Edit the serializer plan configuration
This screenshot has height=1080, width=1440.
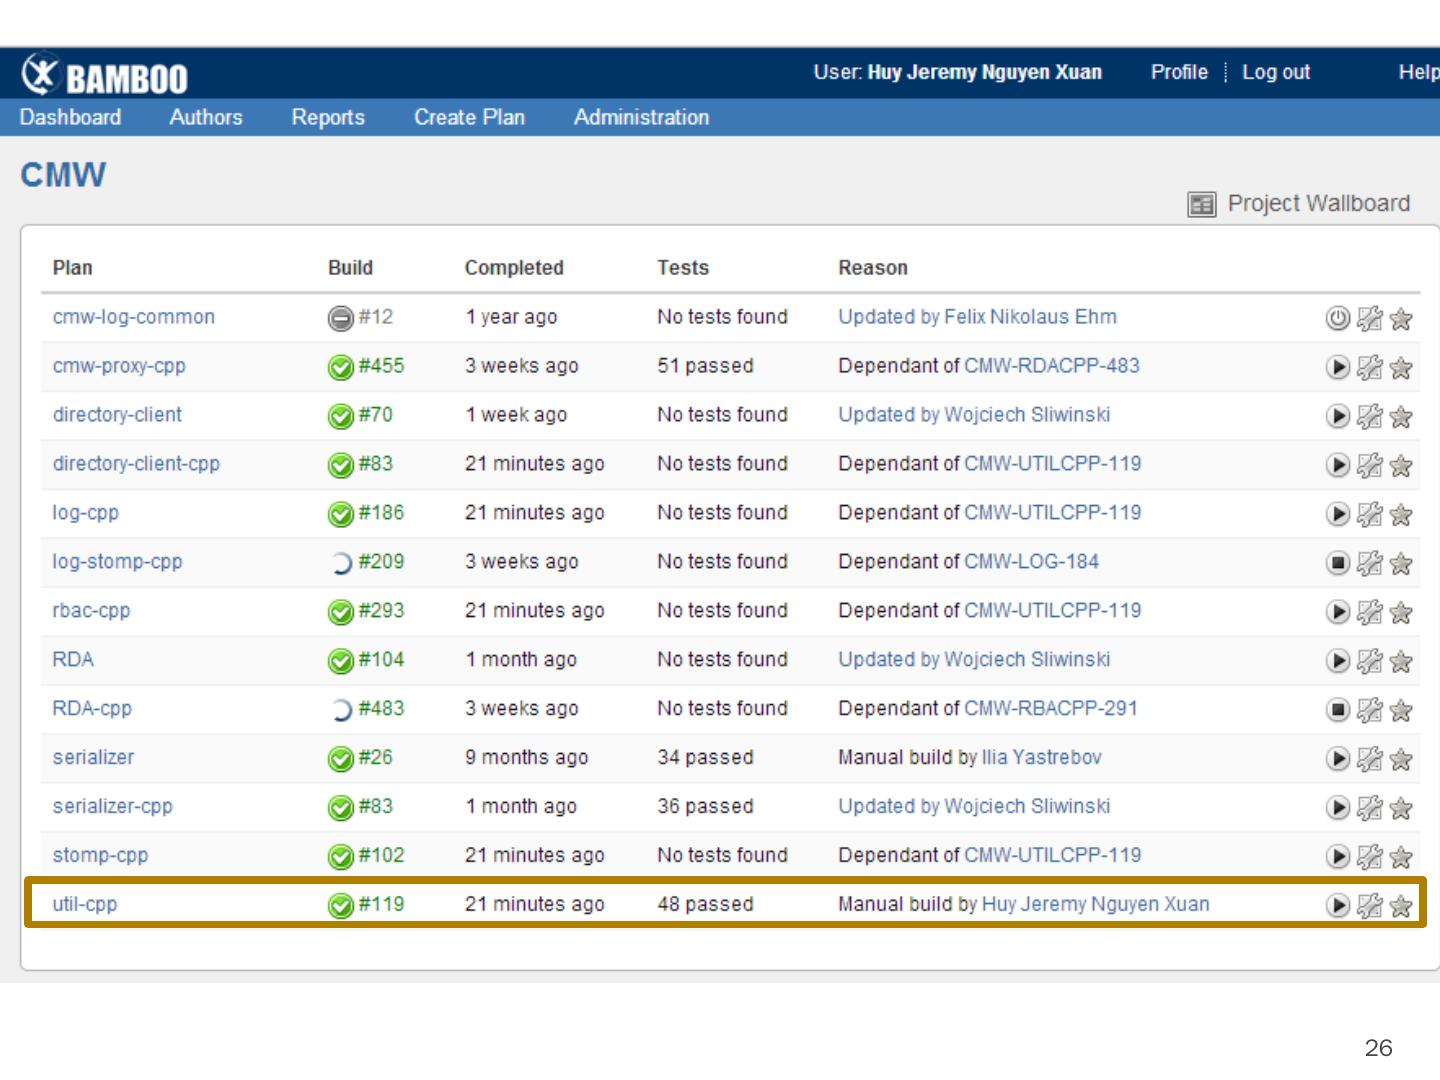coord(1369,759)
